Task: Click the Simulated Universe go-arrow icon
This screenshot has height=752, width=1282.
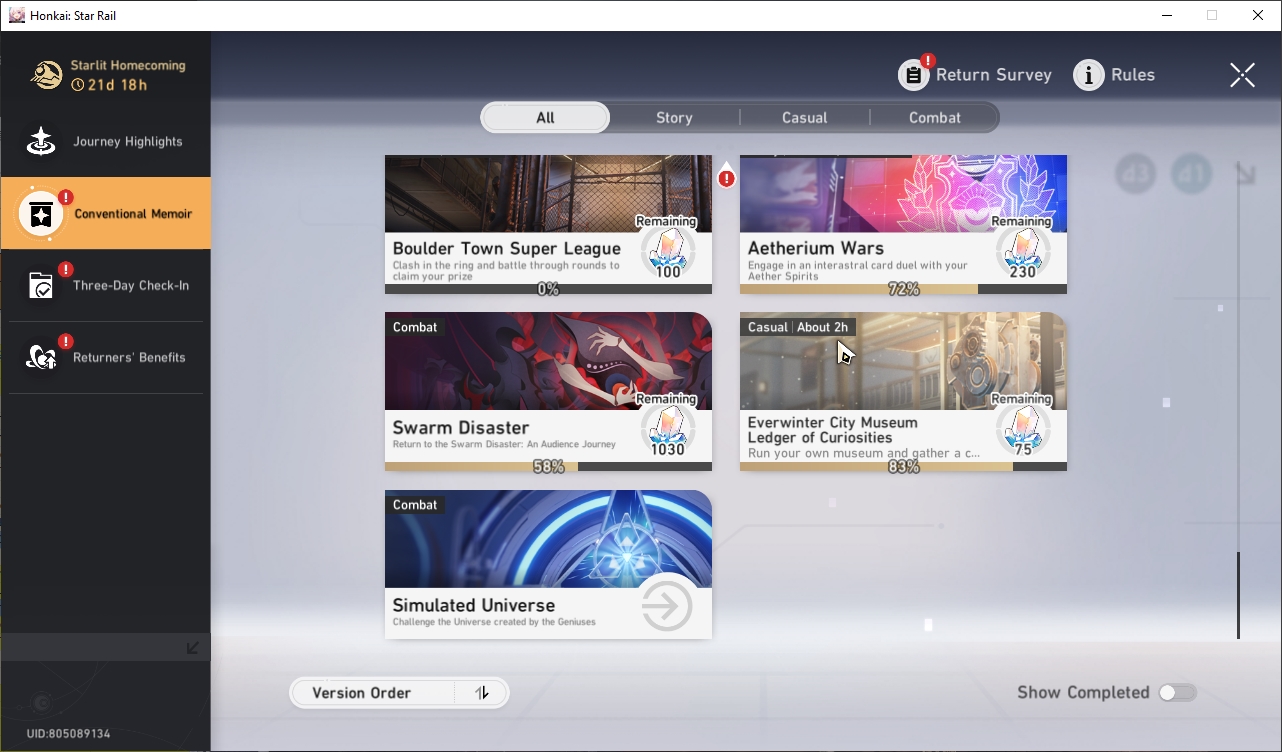Action: [666, 606]
